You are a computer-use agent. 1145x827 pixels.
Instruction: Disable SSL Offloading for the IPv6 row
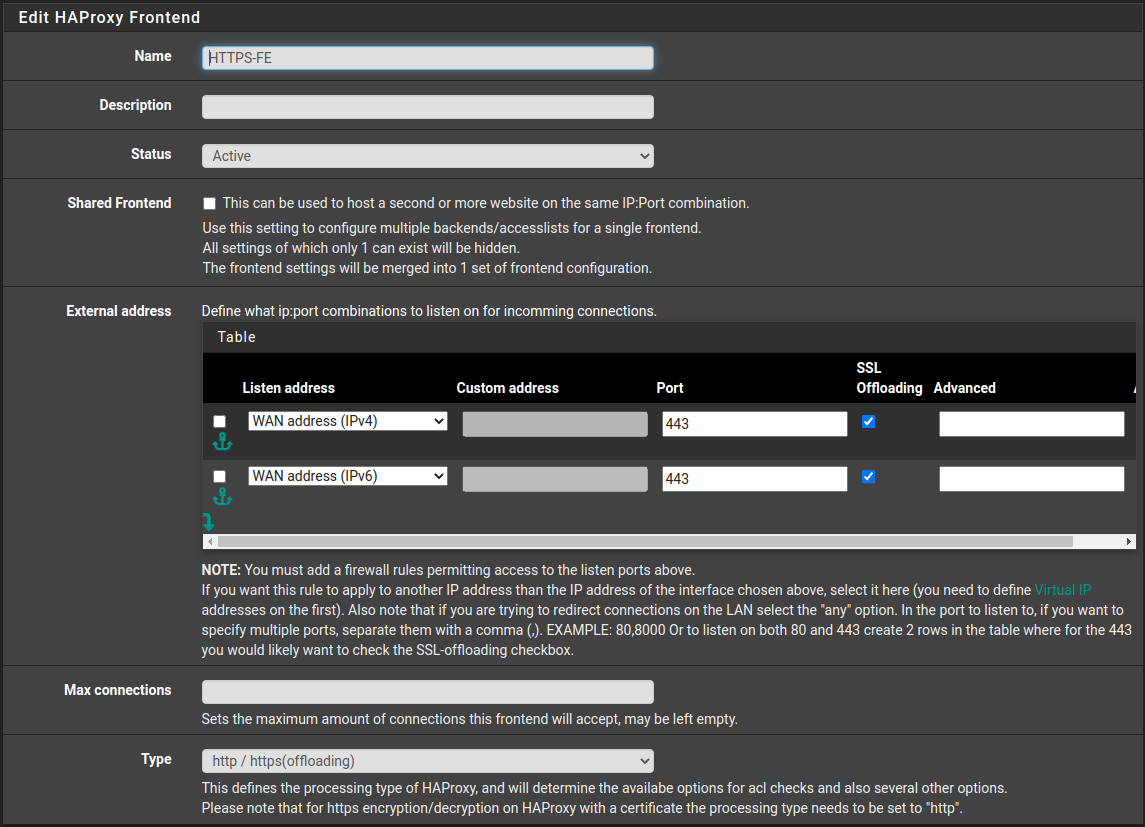tap(867, 476)
